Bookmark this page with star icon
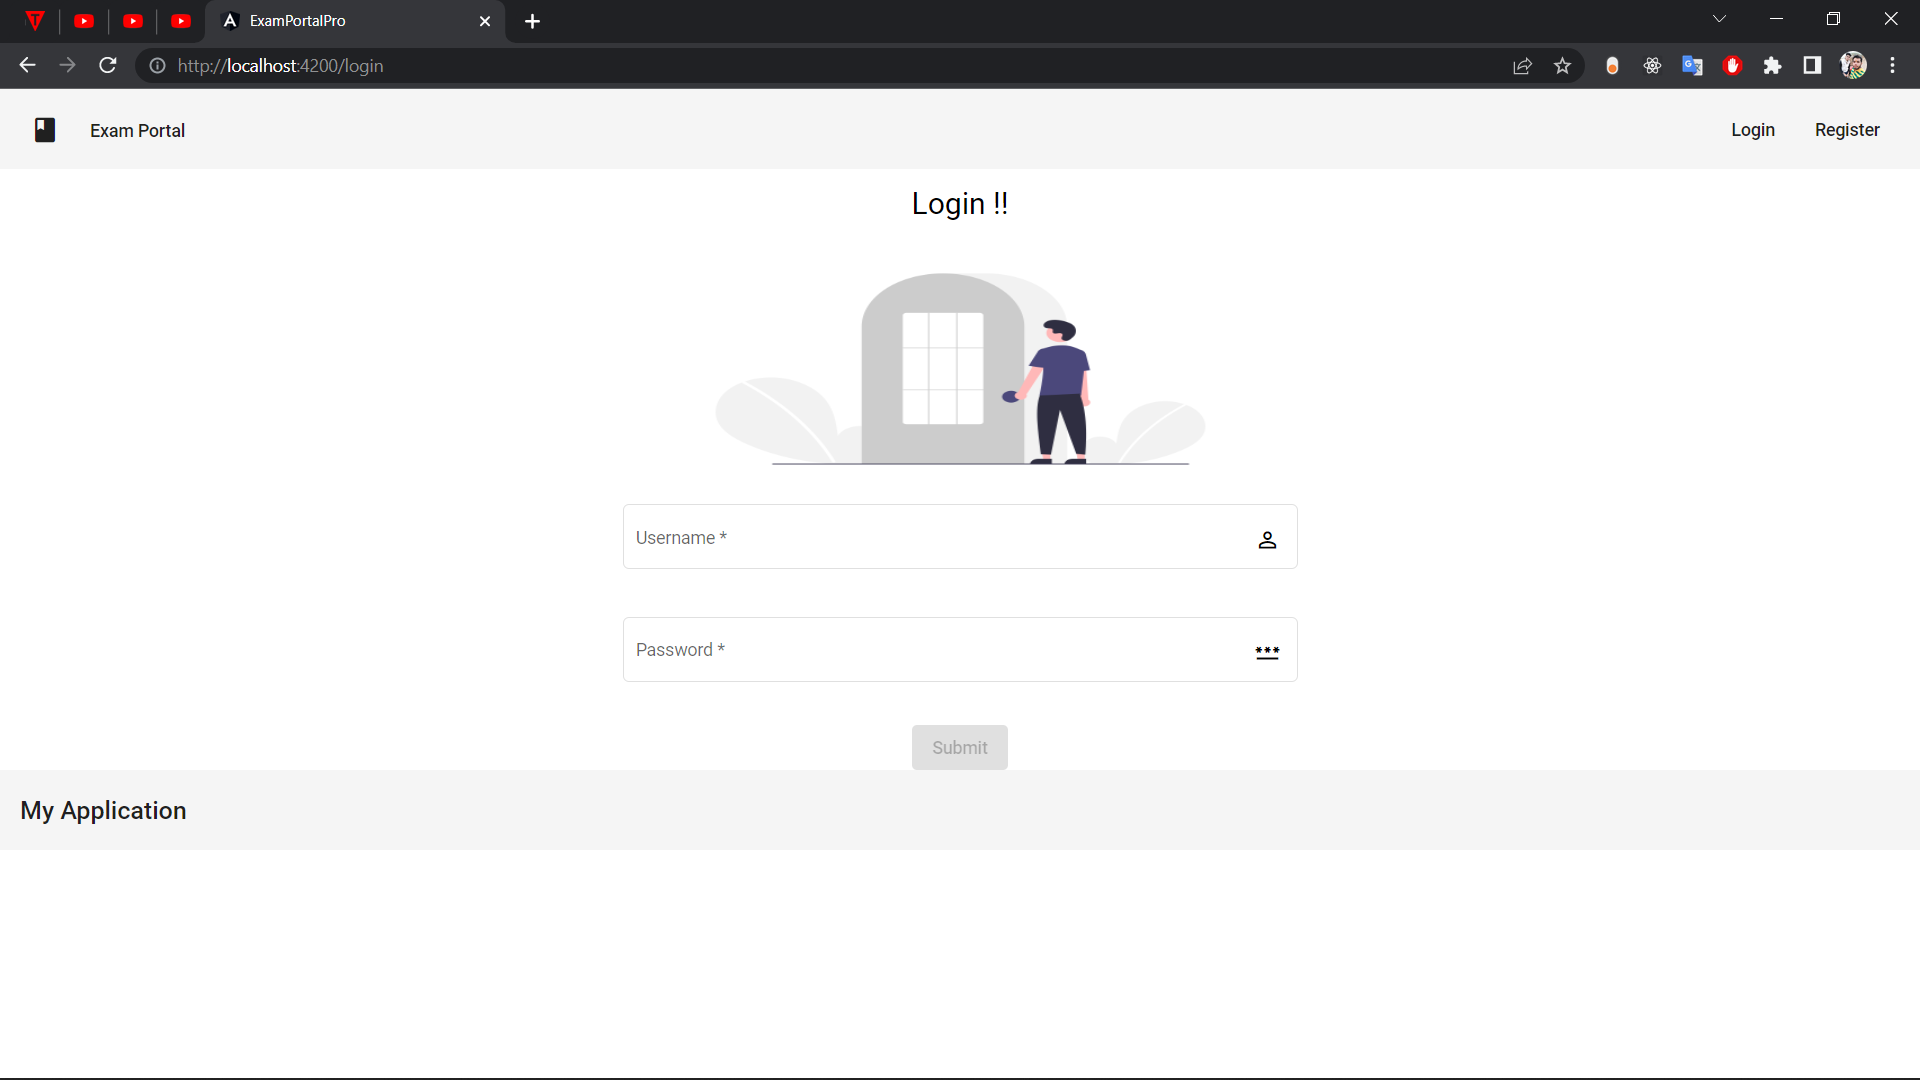 [x=1562, y=66]
